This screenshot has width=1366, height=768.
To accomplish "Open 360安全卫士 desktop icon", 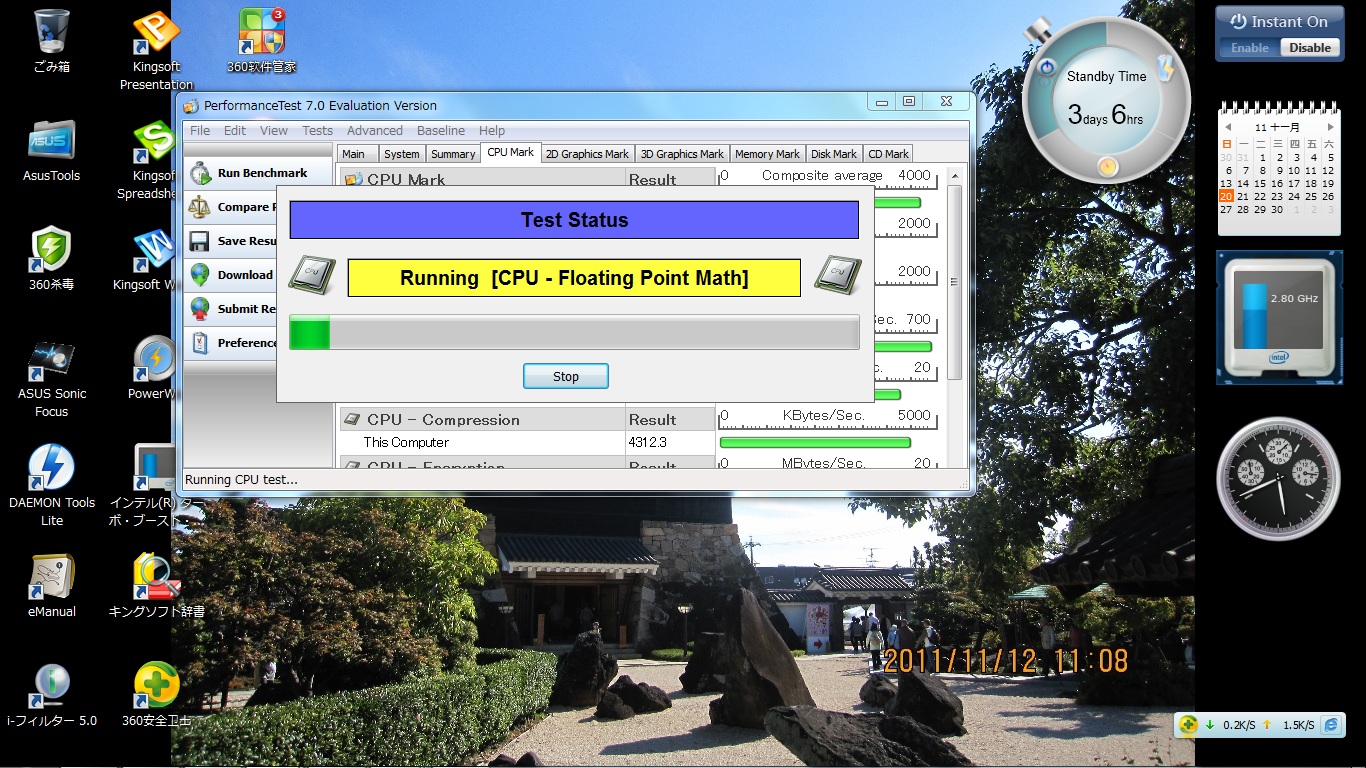I will click(x=156, y=695).
